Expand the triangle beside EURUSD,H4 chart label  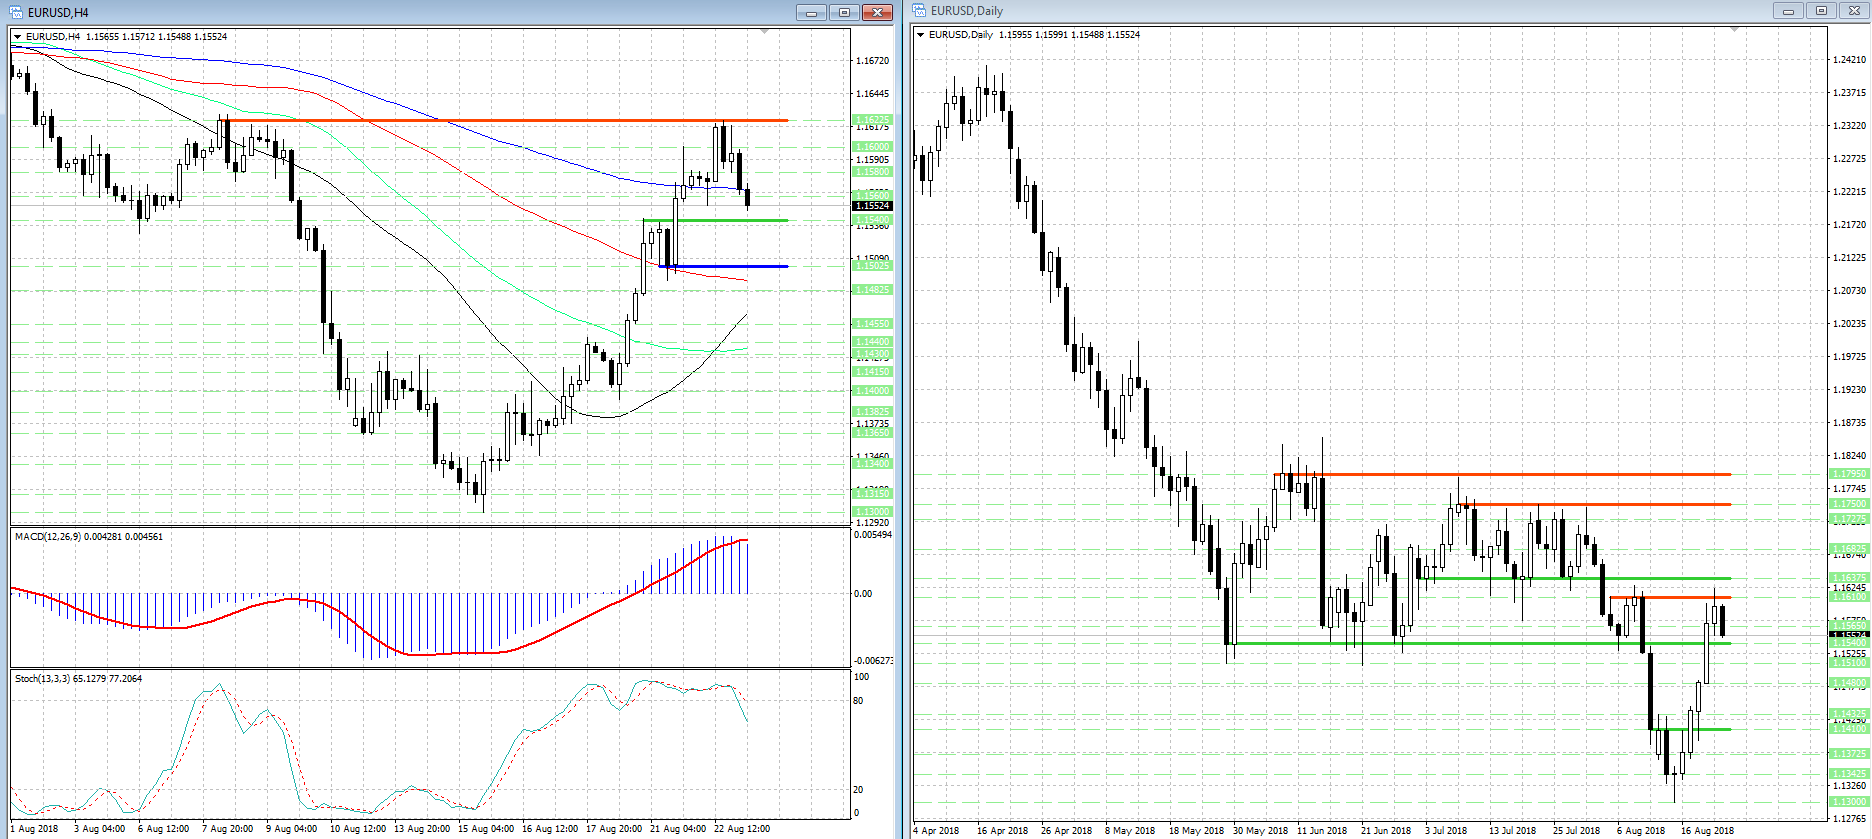(x=17, y=37)
